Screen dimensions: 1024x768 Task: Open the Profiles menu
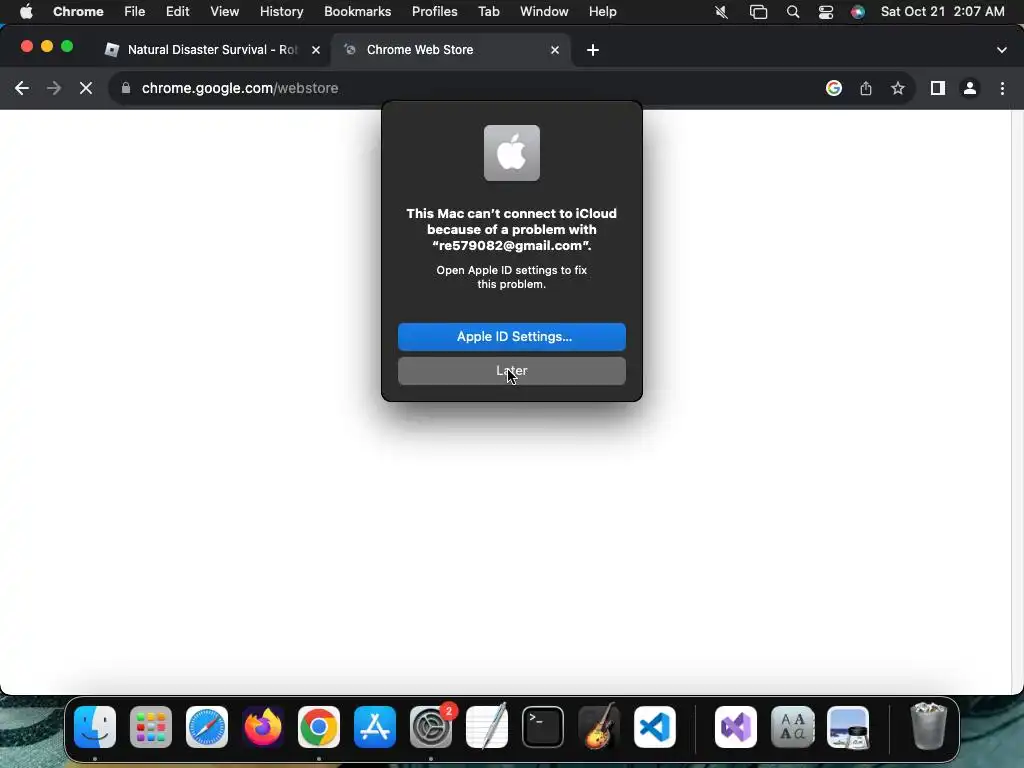pos(434,12)
